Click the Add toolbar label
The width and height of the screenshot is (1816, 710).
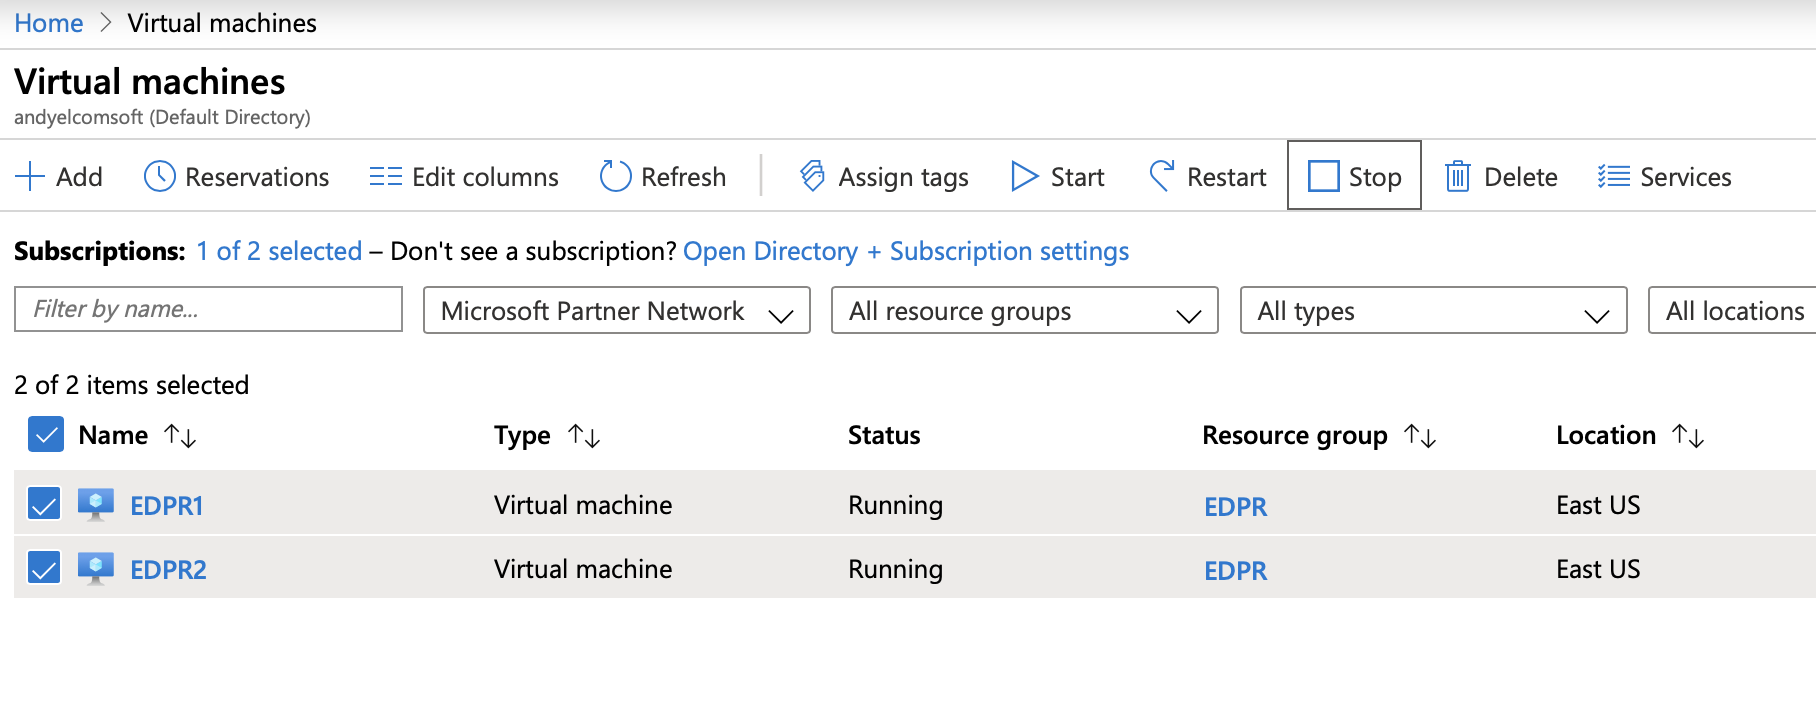(79, 177)
